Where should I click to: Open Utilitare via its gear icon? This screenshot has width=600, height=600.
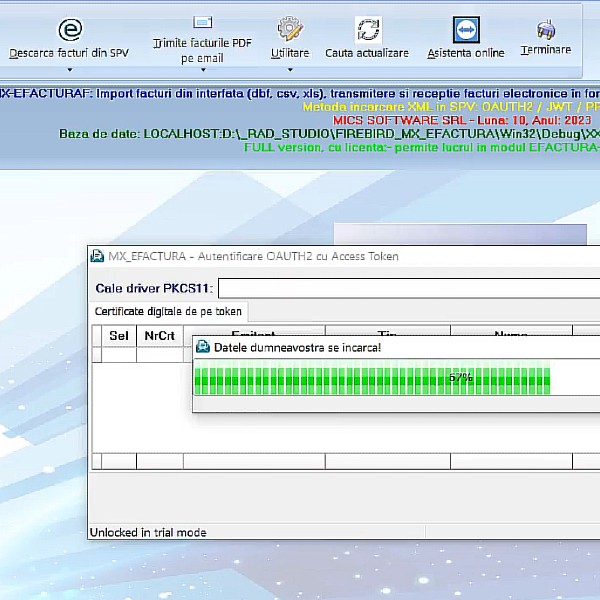click(290, 28)
